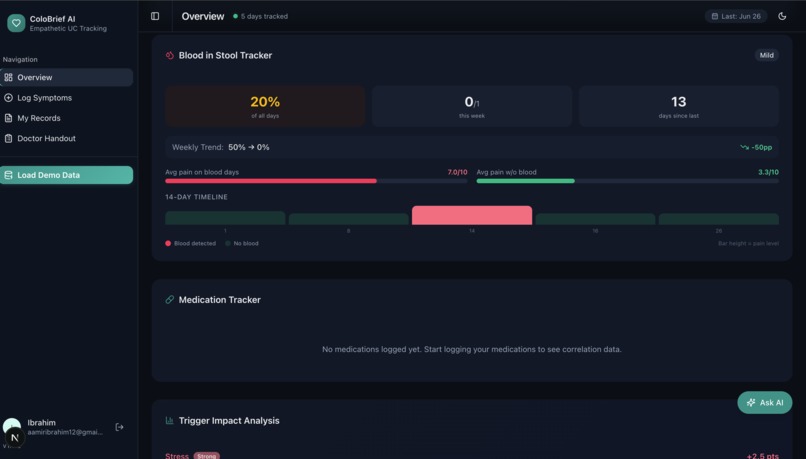Click the Stress trigger label
This screenshot has width=806, height=459.
point(177,456)
